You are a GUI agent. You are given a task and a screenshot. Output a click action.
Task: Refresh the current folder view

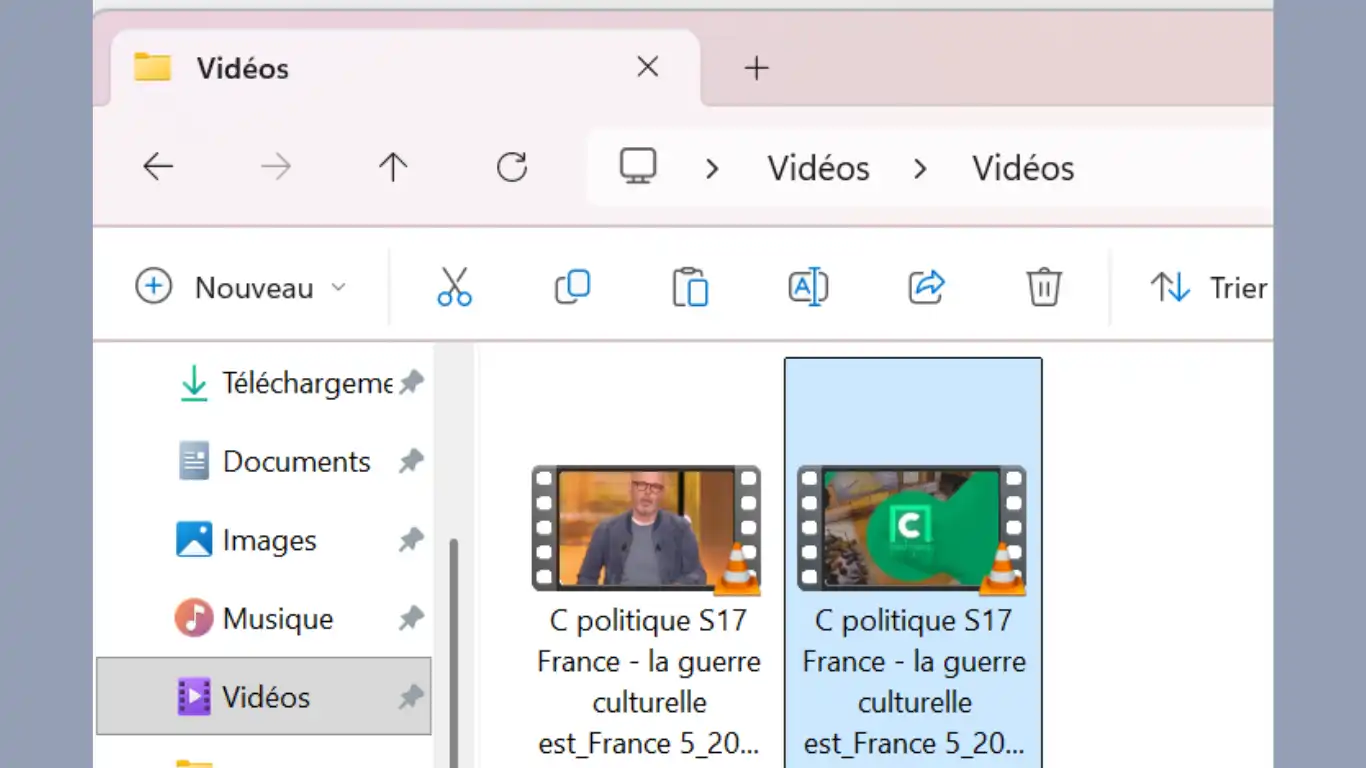click(x=512, y=167)
